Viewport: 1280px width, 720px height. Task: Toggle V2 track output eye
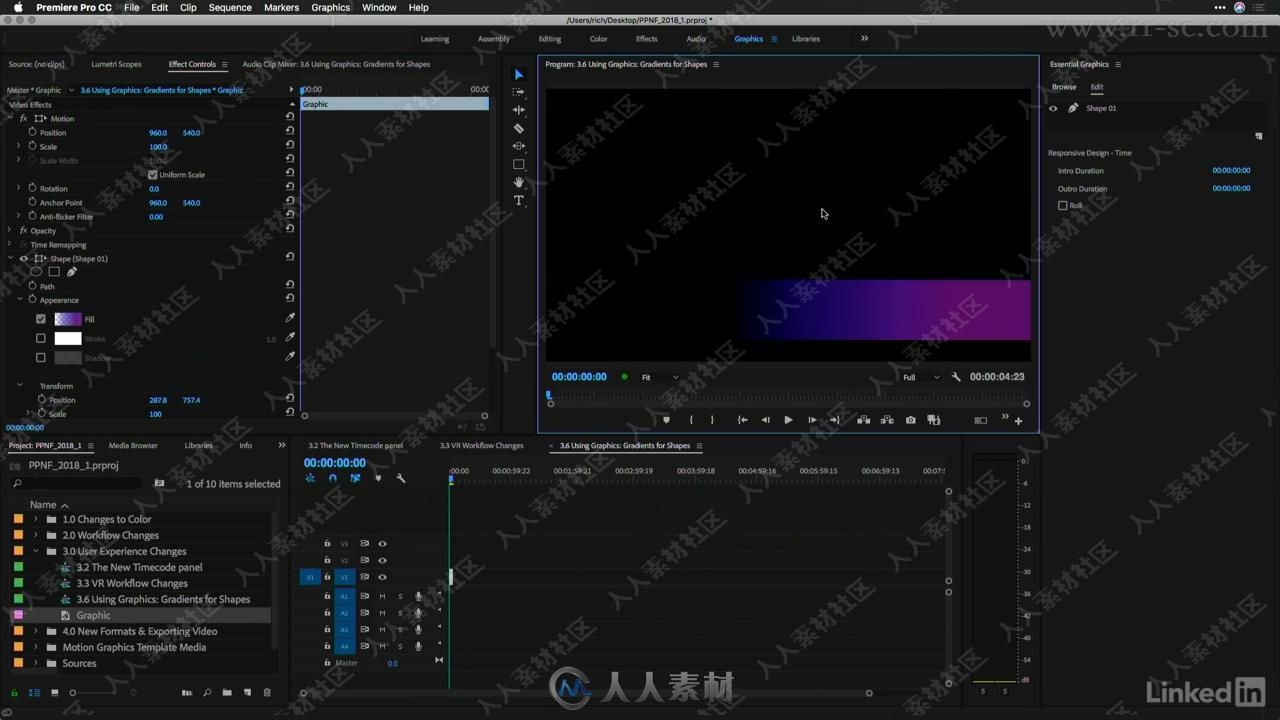[x=382, y=560]
